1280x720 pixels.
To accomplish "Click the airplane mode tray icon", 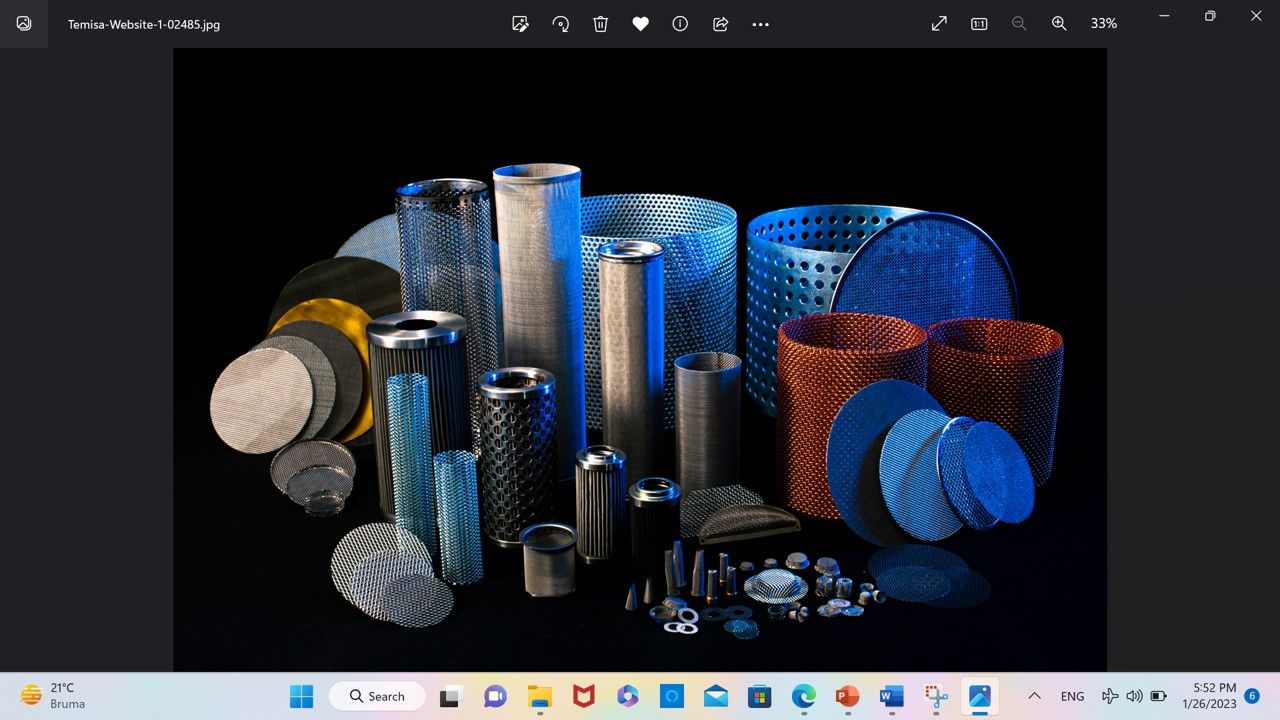I will pyautogui.click(x=1110, y=696).
